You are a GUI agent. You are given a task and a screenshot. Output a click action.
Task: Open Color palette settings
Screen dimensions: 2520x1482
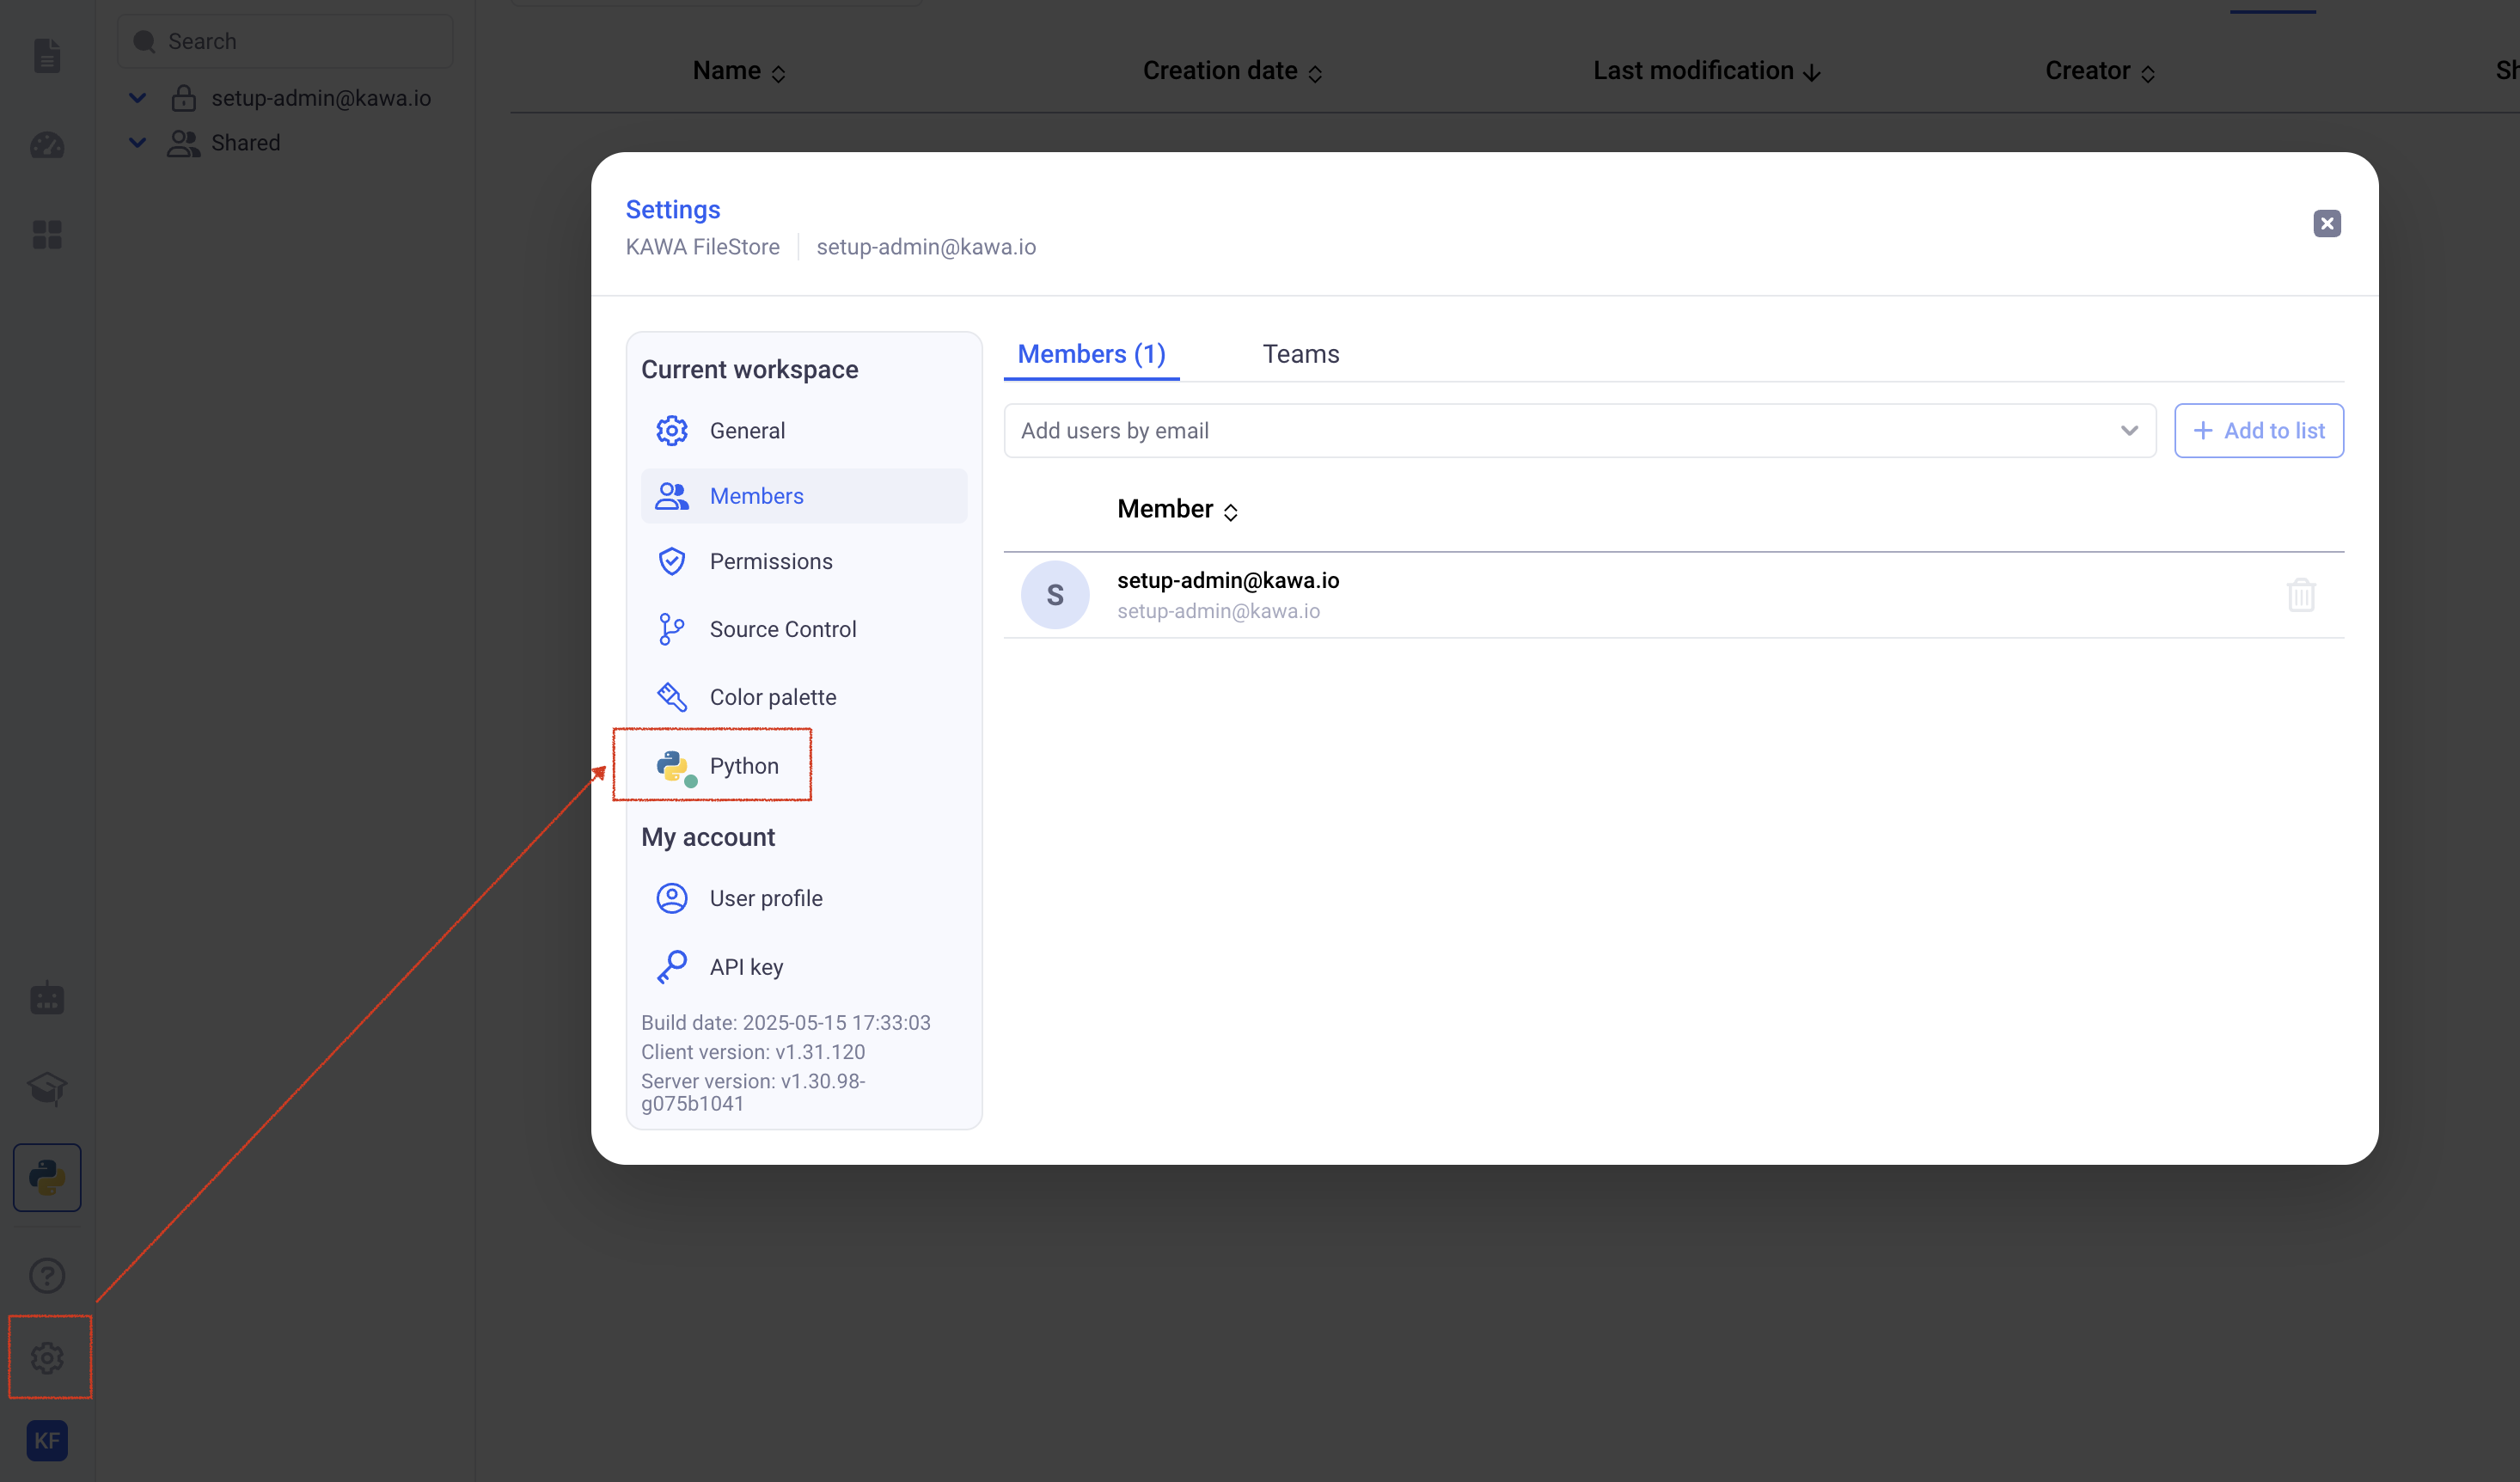[x=772, y=697]
